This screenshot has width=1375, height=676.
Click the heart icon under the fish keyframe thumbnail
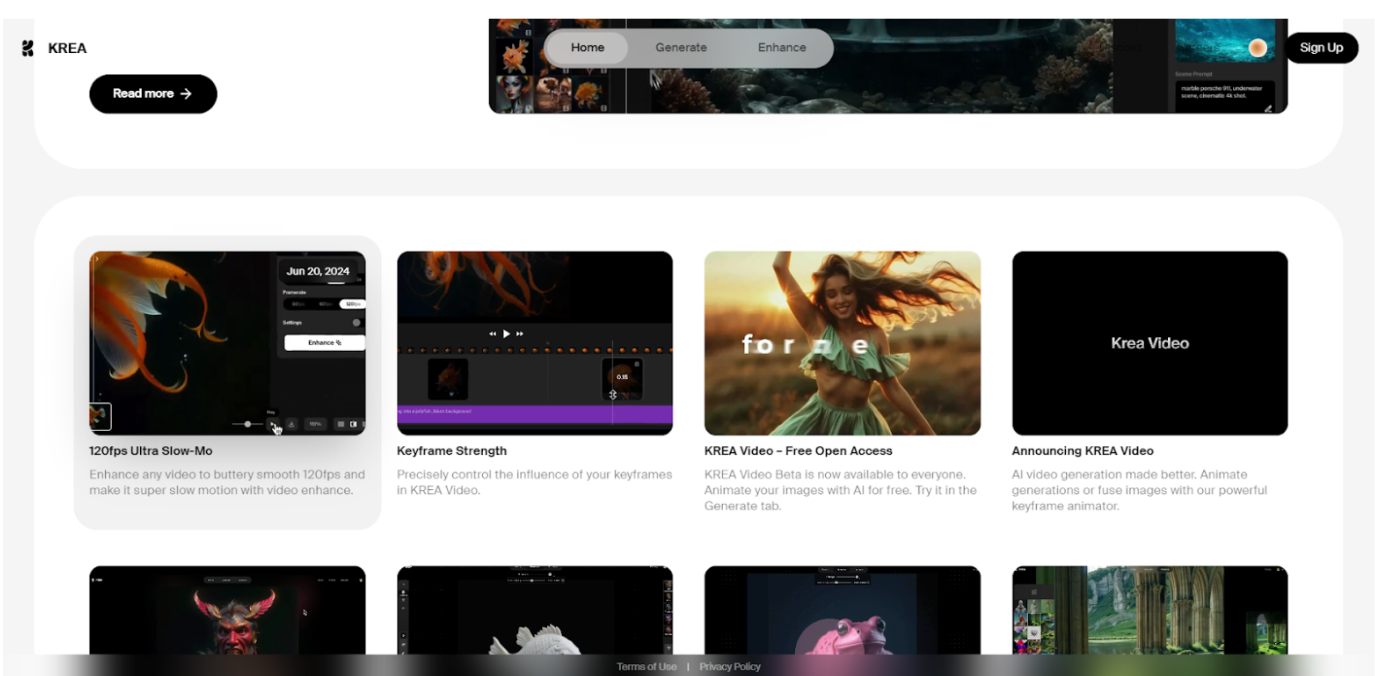(451, 394)
